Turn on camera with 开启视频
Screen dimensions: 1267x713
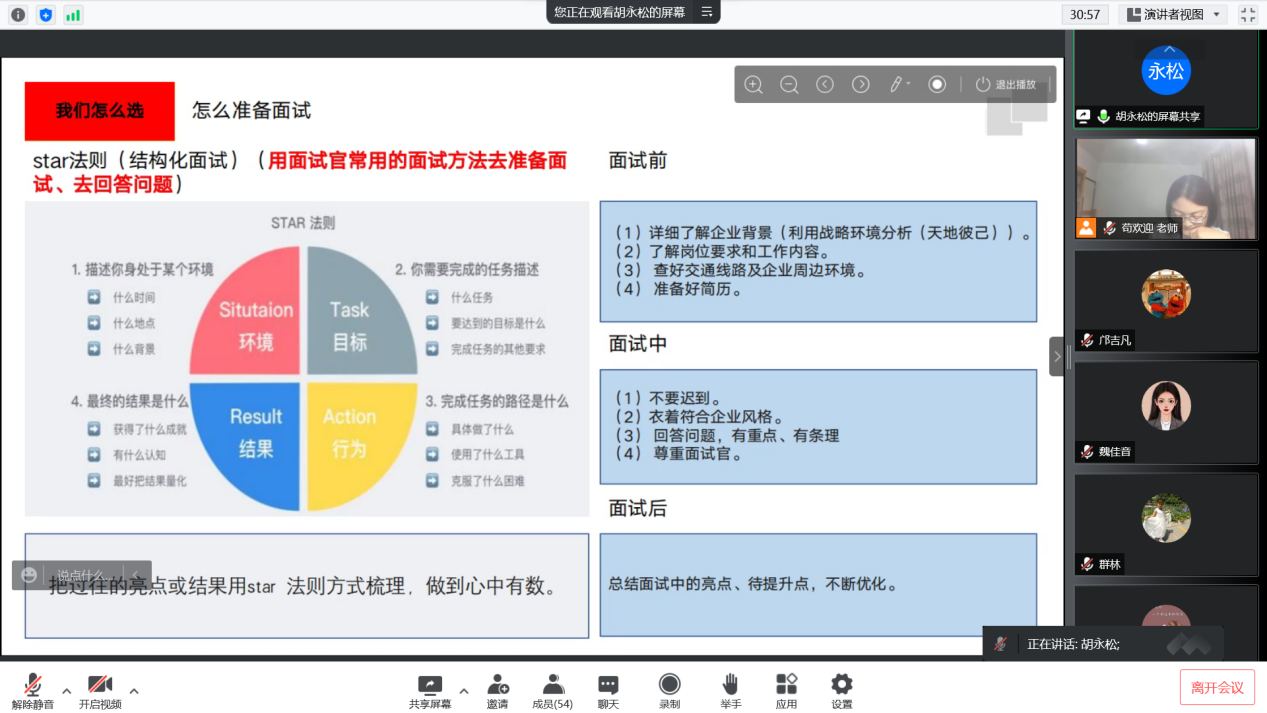pos(100,690)
